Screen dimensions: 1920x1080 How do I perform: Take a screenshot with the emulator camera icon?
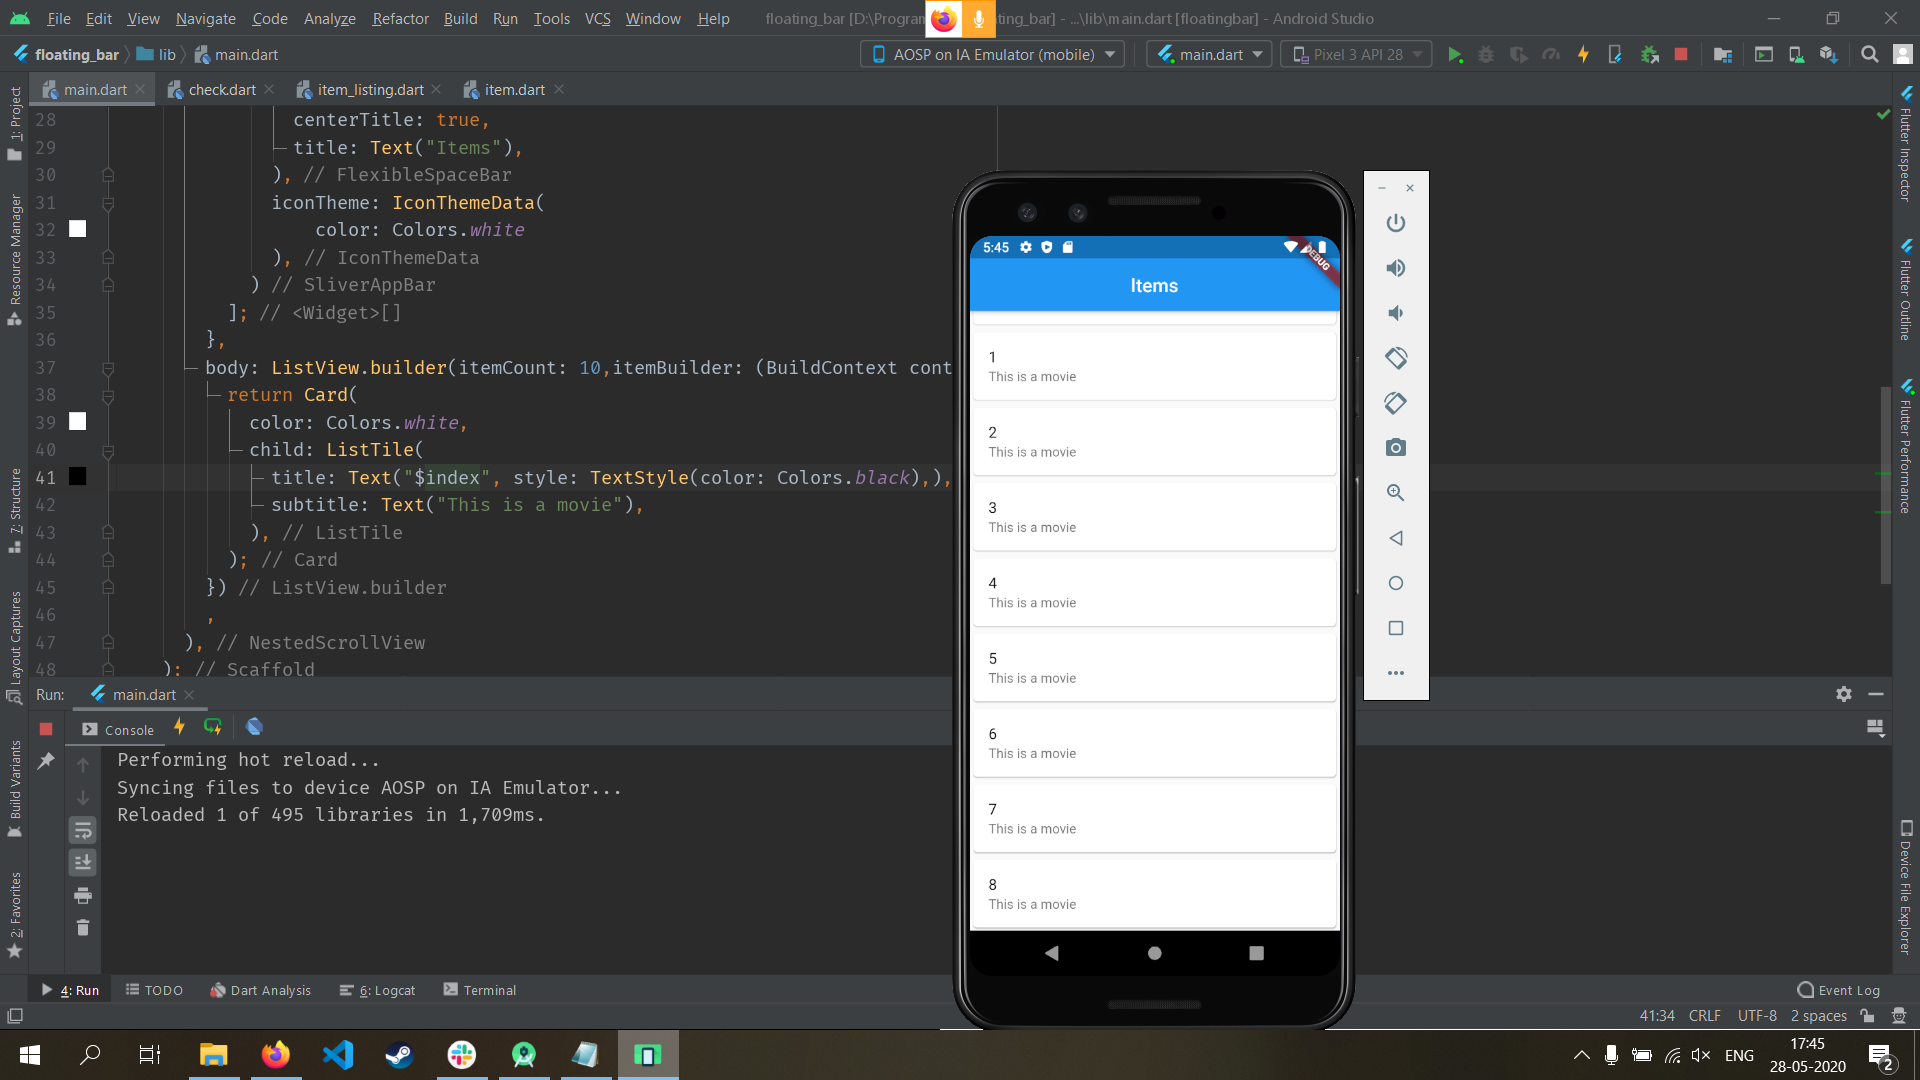(1396, 447)
